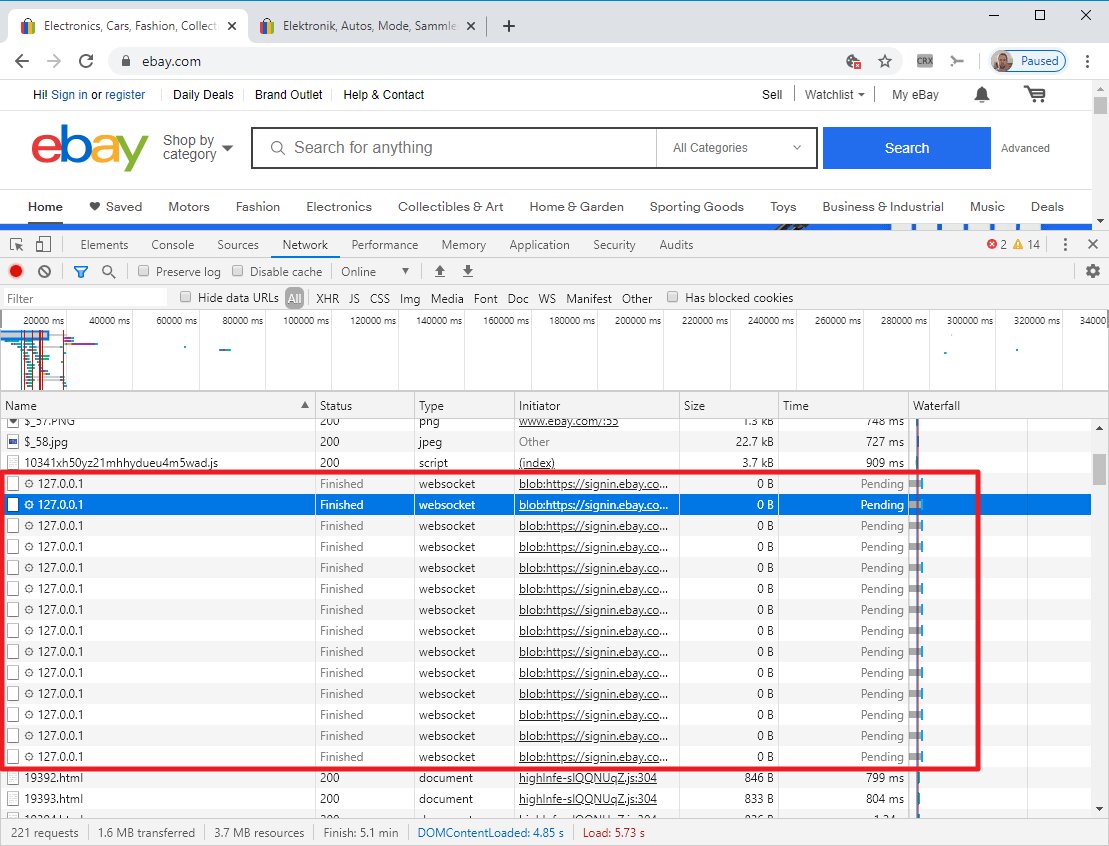Image resolution: width=1109 pixels, height=846 pixels.
Task: Focus the network Filter text box
Action: (85, 299)
